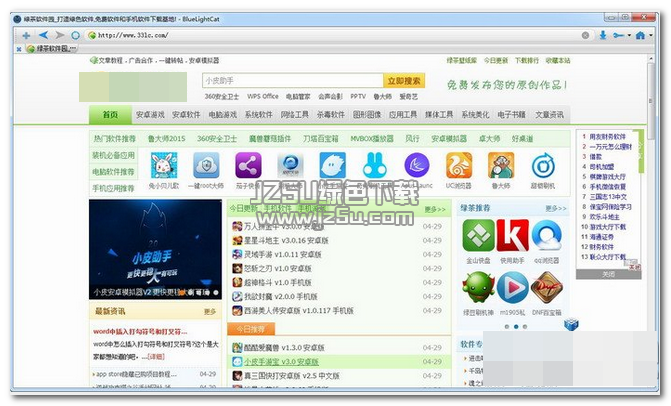Open downloads with the download arrow icon
The height and width of the screenshot is (406, 671).
[603, 35]
